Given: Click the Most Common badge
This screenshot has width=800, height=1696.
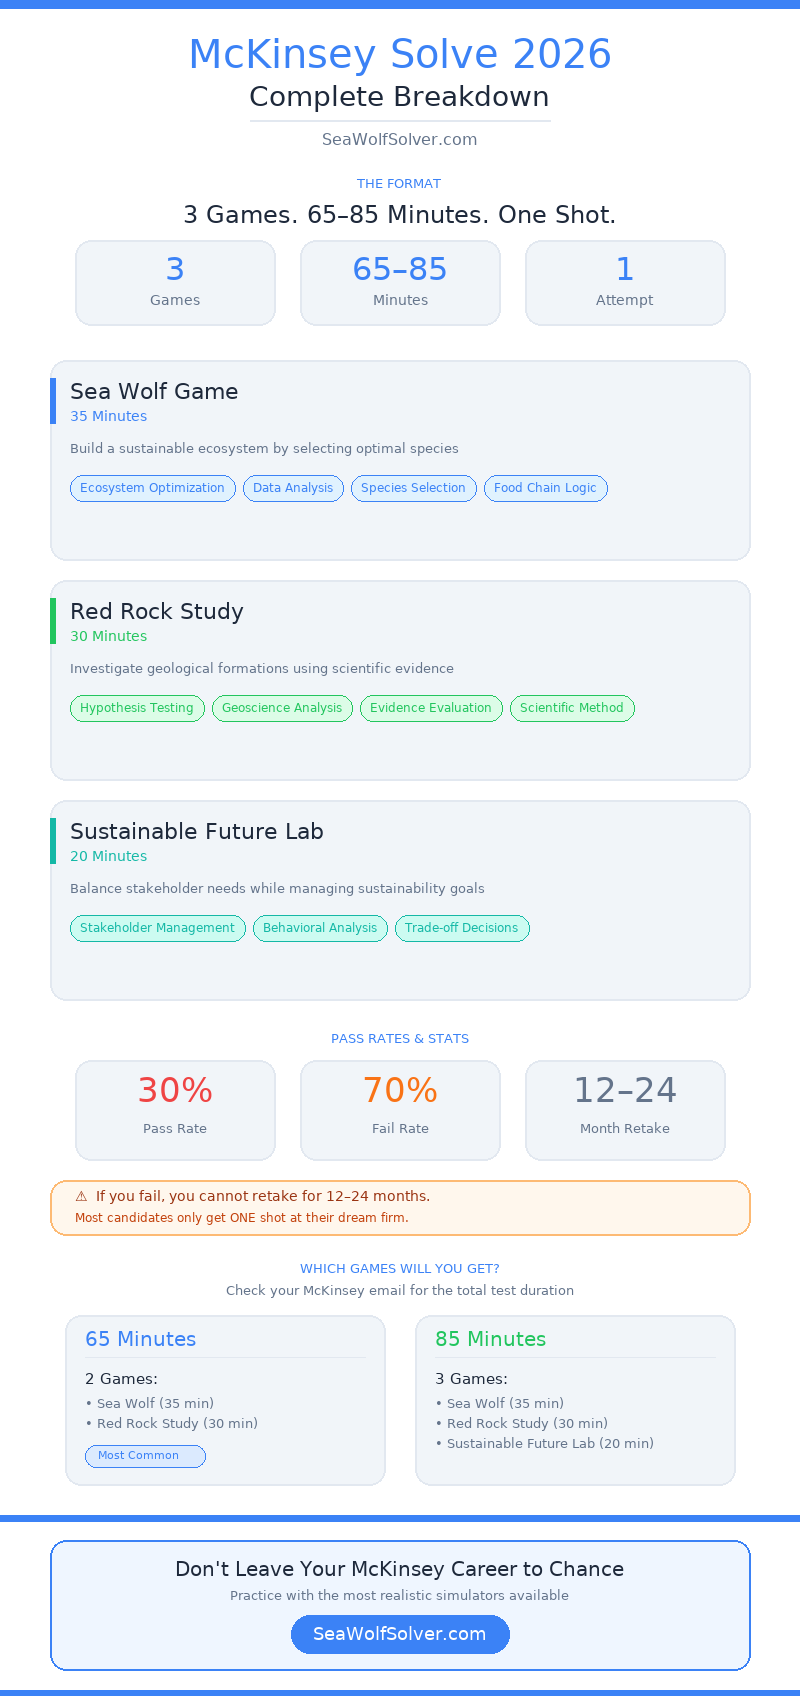Looking at the screenshot, I should [x=145, y=1456].
